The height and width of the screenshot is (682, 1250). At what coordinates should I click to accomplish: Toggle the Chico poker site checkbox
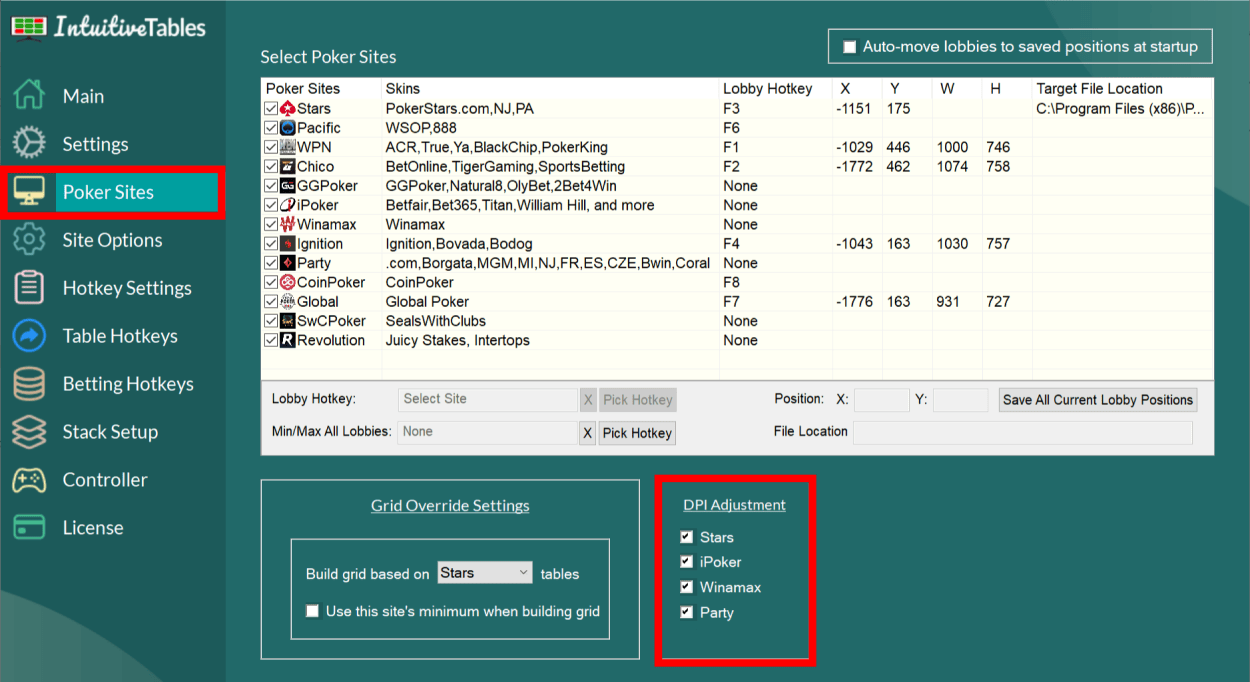[271, 166]
